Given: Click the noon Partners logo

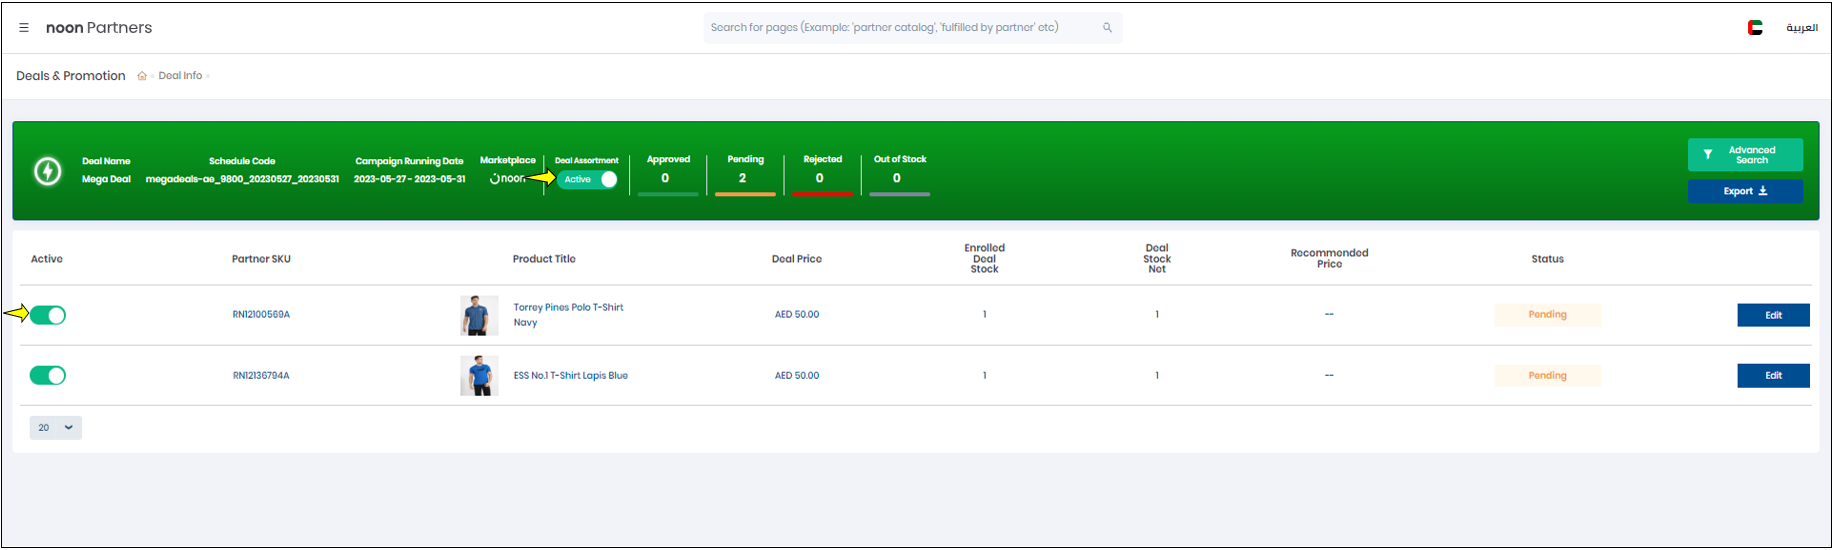Looking at the screenshot, I should pyautogui.click(x=99, y=28).
